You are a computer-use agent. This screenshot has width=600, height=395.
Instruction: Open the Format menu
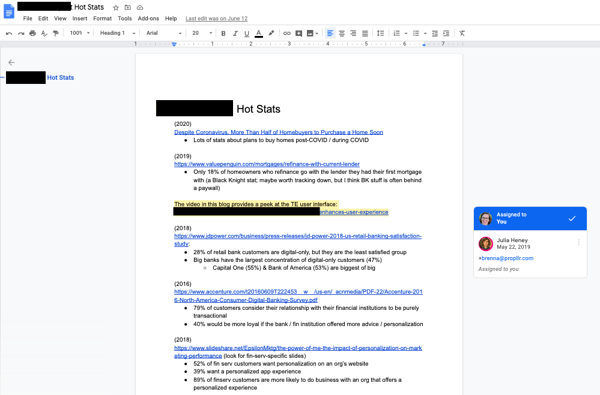(103, 18)
